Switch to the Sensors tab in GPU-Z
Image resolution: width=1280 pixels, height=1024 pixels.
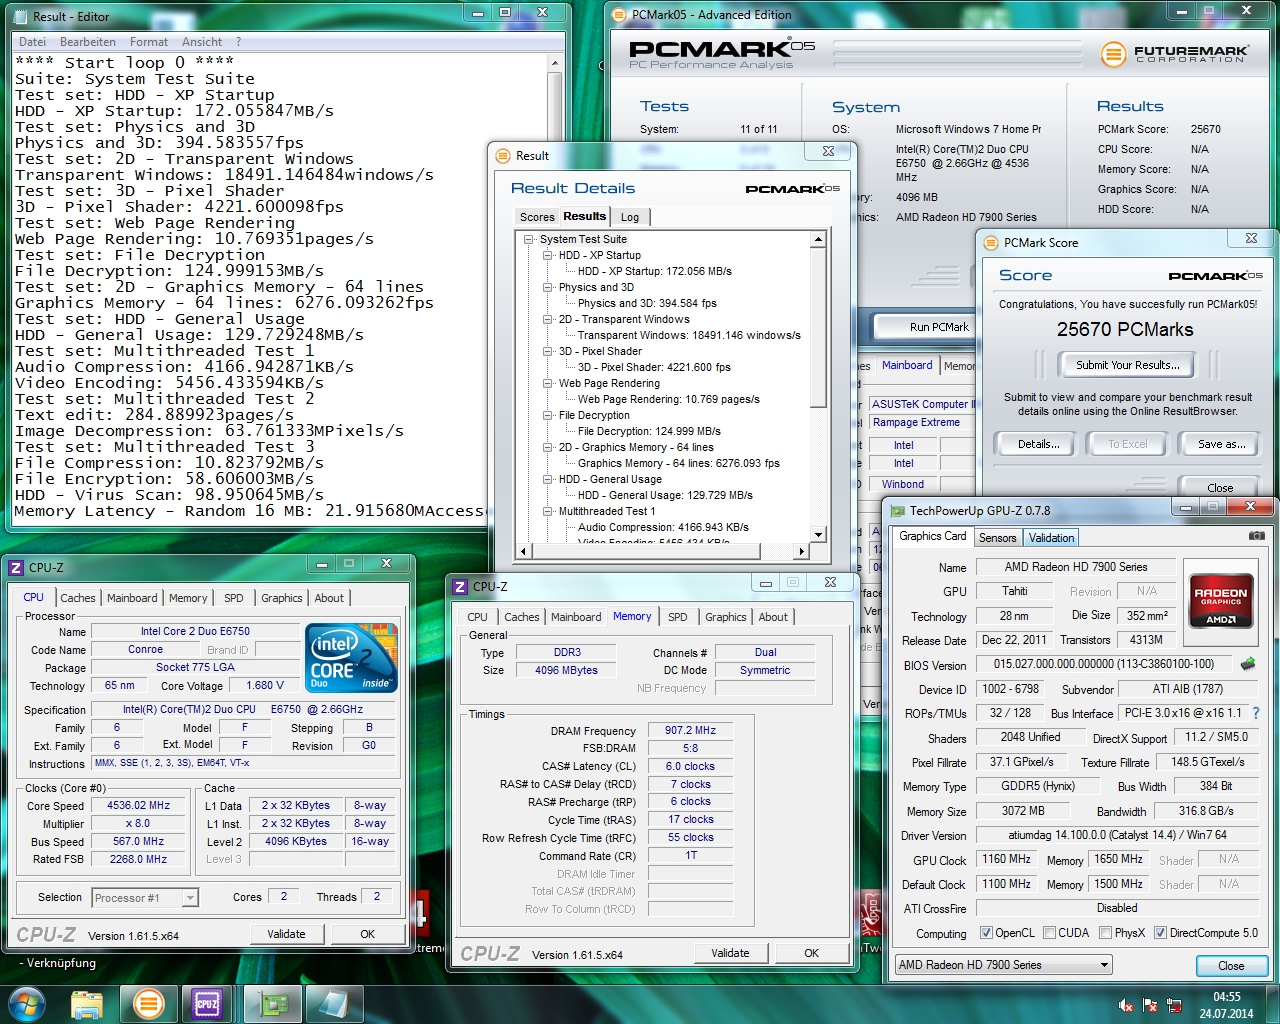pos(997,538)
